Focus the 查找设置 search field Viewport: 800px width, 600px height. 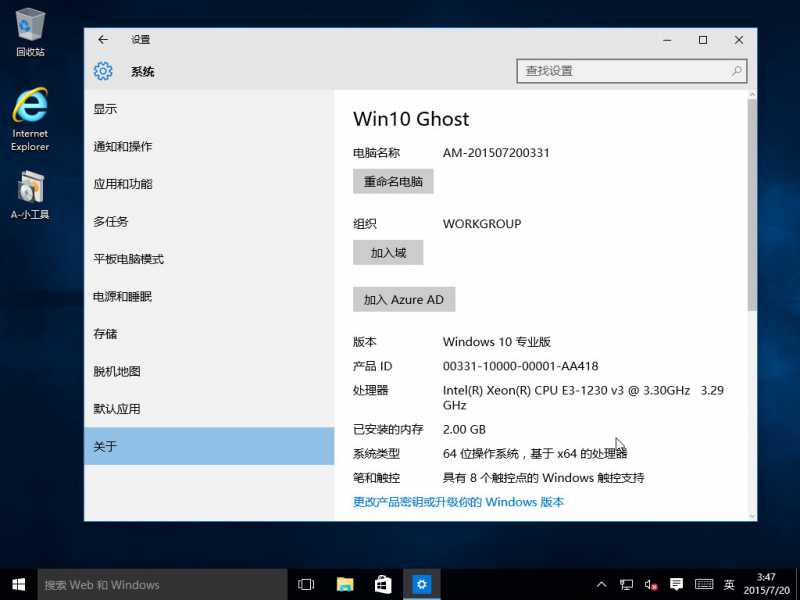pyautogui.click(x=632, y=71)
